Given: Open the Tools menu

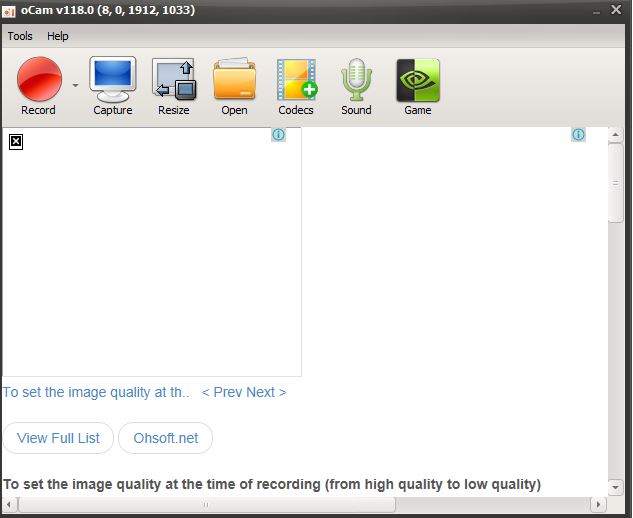Looking at the screenshot, I should 20,36.
